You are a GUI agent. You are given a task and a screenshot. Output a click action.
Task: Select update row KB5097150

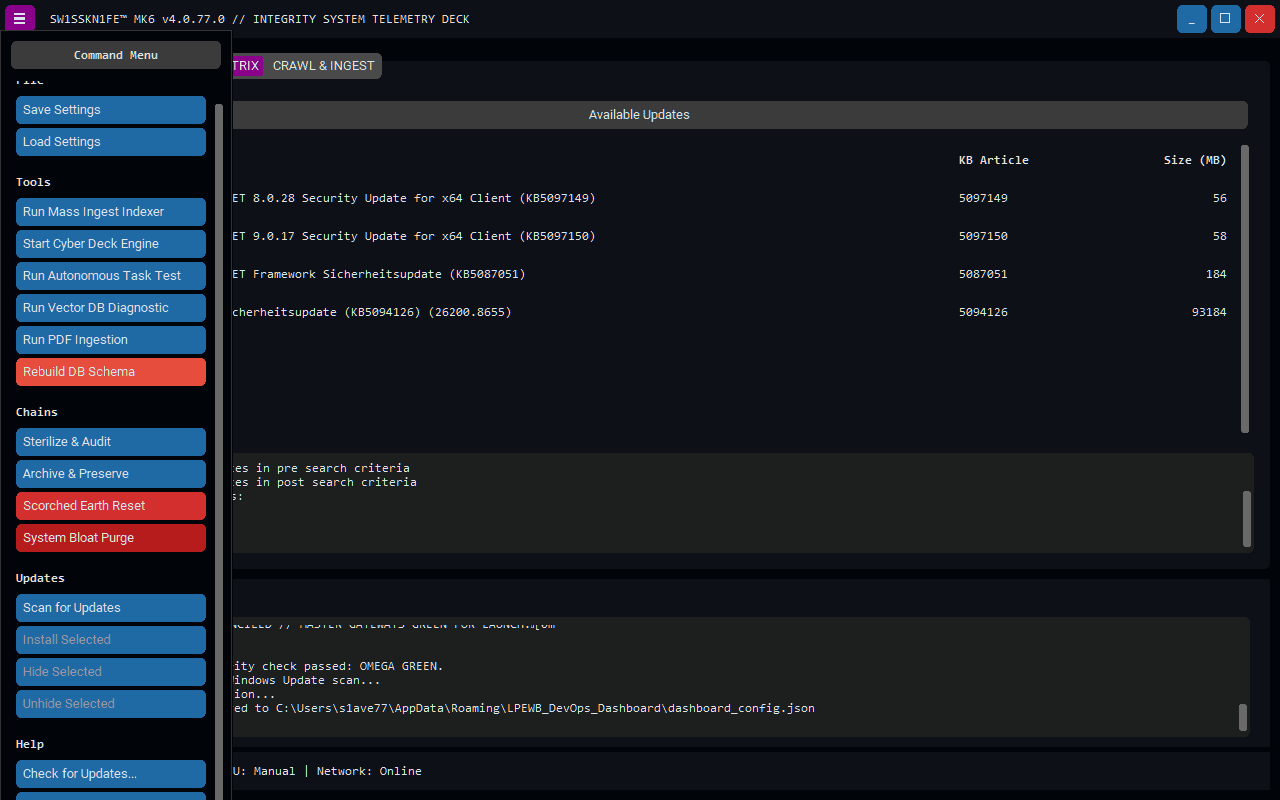point(734,236)
